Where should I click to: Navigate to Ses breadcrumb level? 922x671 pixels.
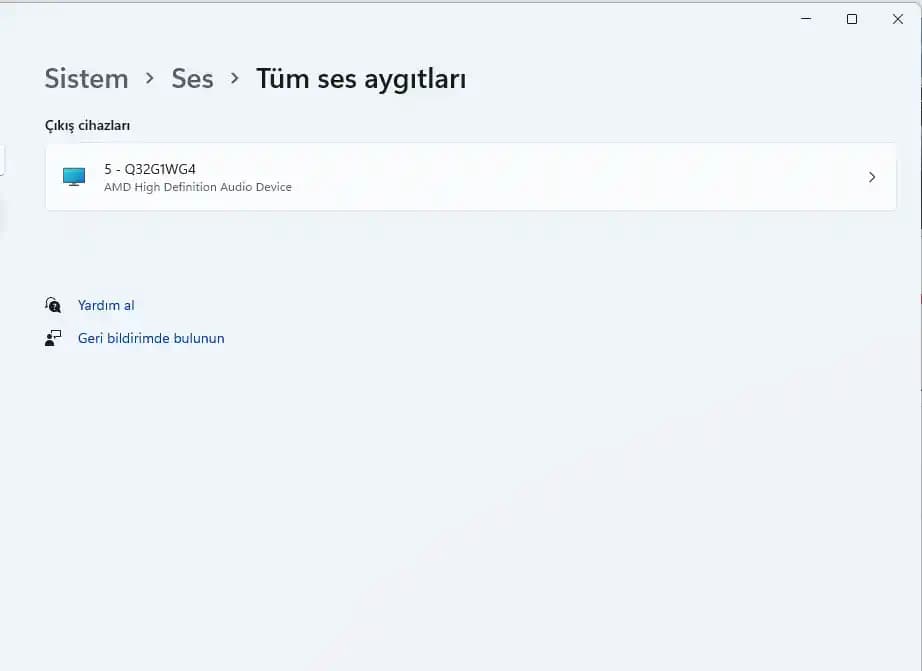tap(192, 79)
